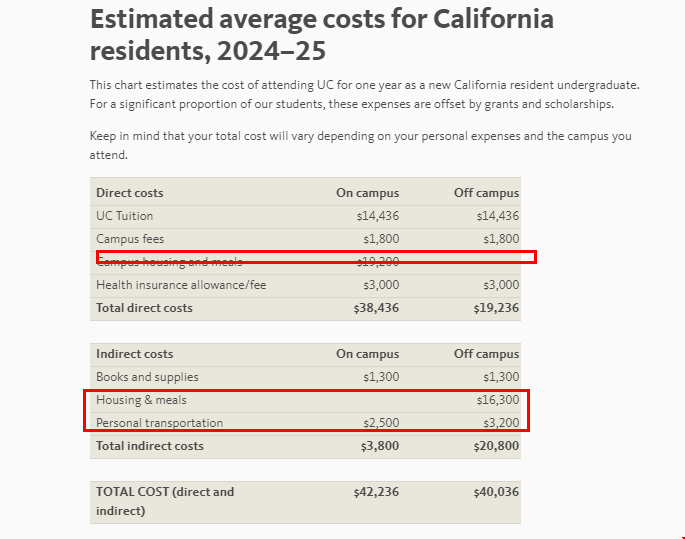Click the $19,236 off-campus direct total

pyautogui.click(x=496, y=308)
